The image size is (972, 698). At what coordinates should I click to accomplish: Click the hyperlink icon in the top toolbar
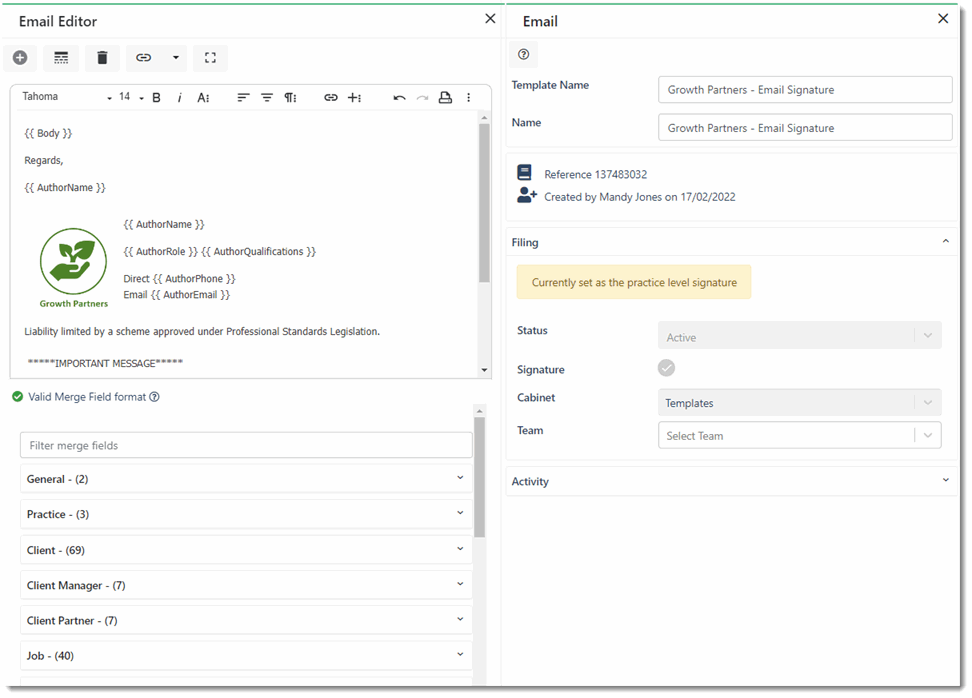click(144, 58)
